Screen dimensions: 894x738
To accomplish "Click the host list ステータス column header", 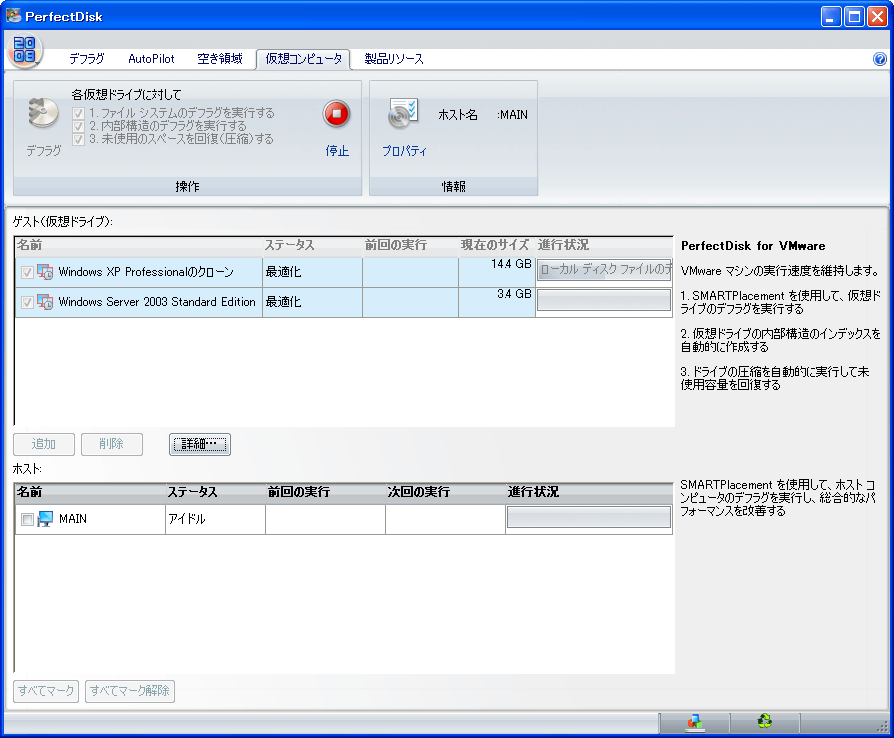I will tap(216, 493).
